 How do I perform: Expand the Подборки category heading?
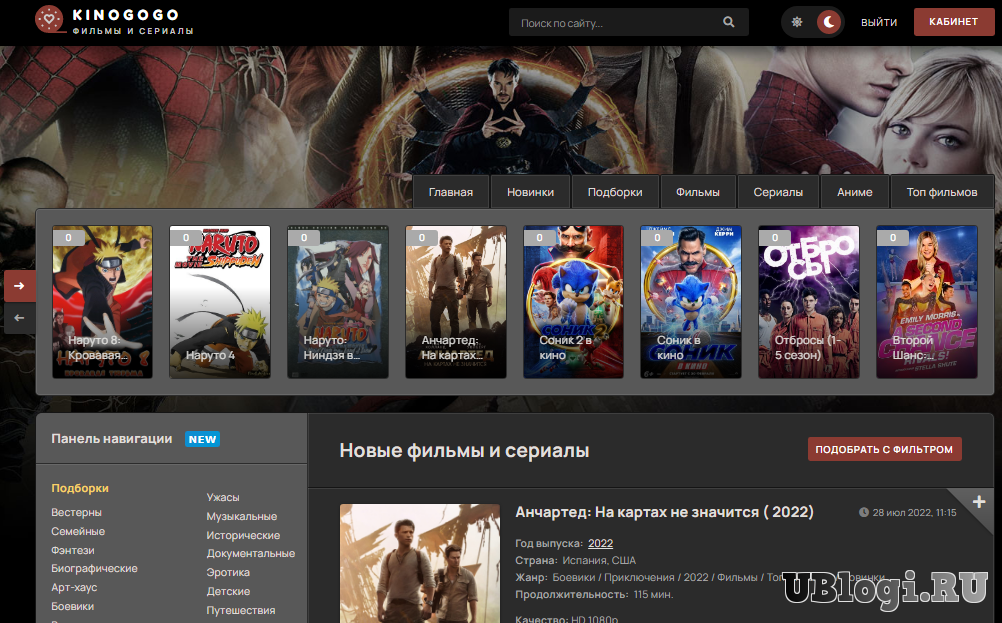click(x=80, y=488)
